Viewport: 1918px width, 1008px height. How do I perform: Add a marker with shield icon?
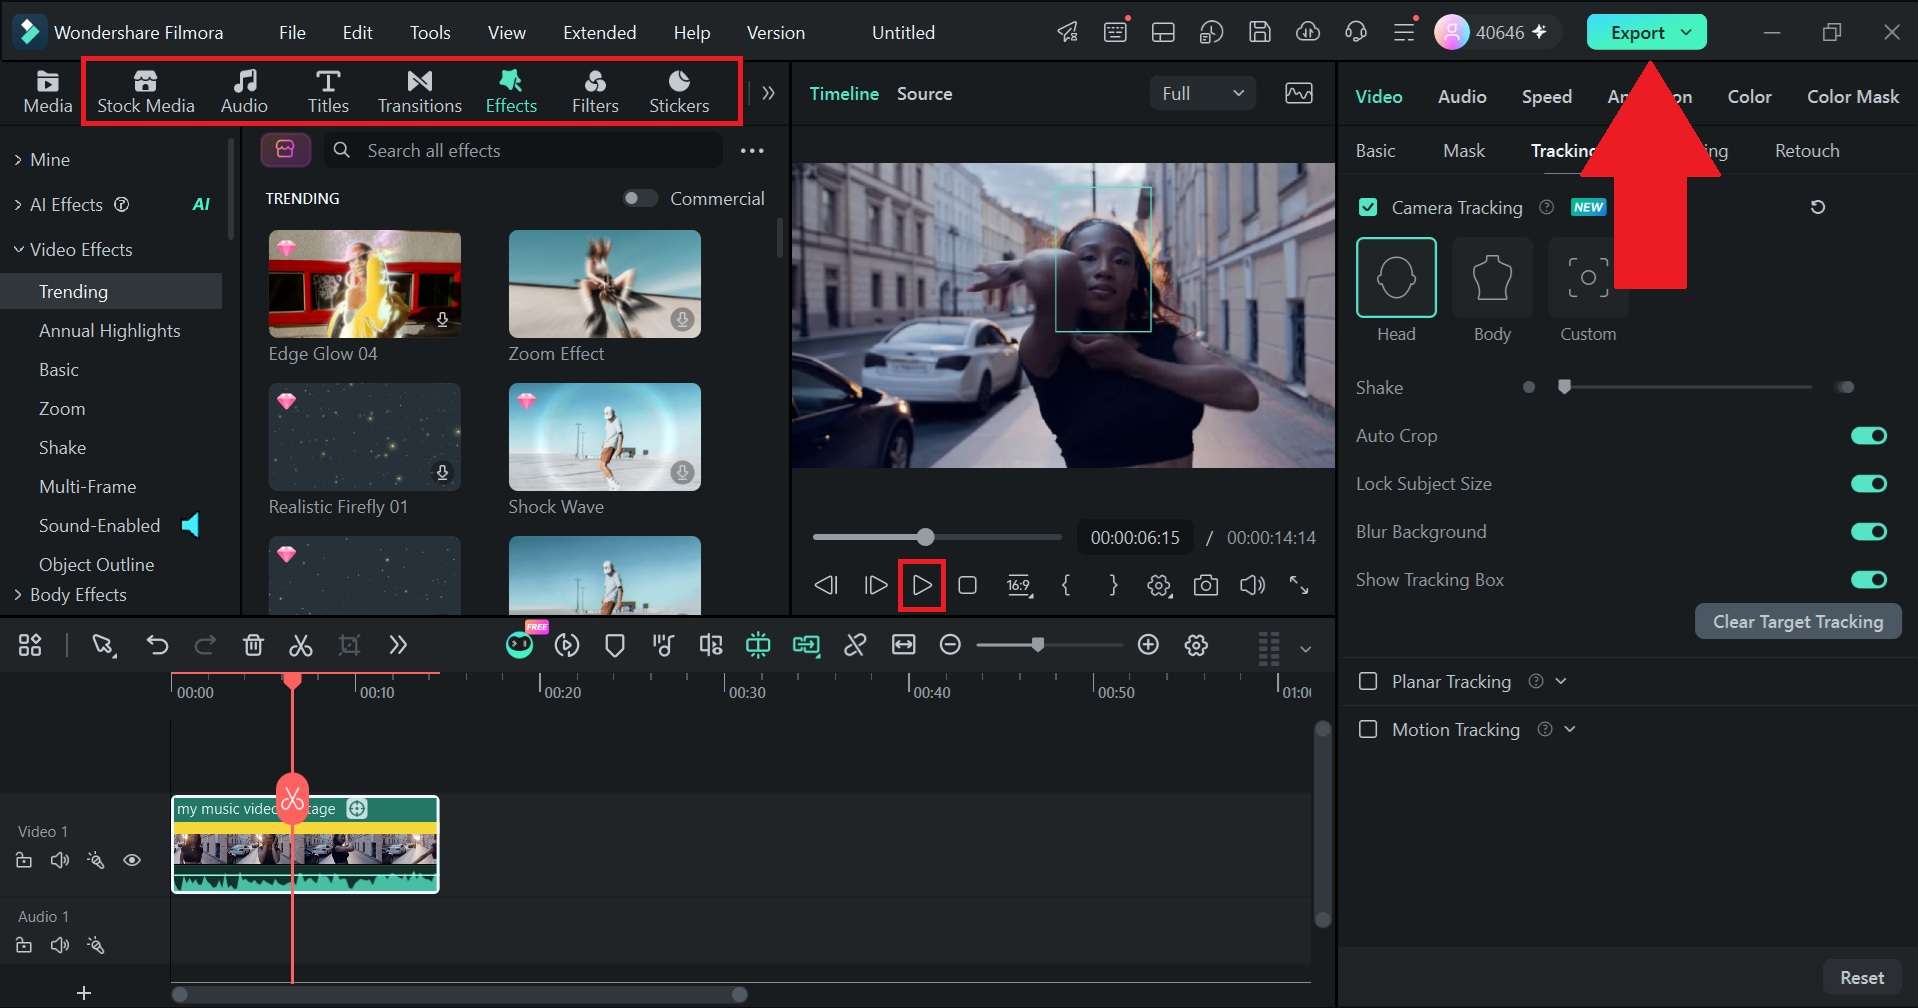(x=615, y=645)
